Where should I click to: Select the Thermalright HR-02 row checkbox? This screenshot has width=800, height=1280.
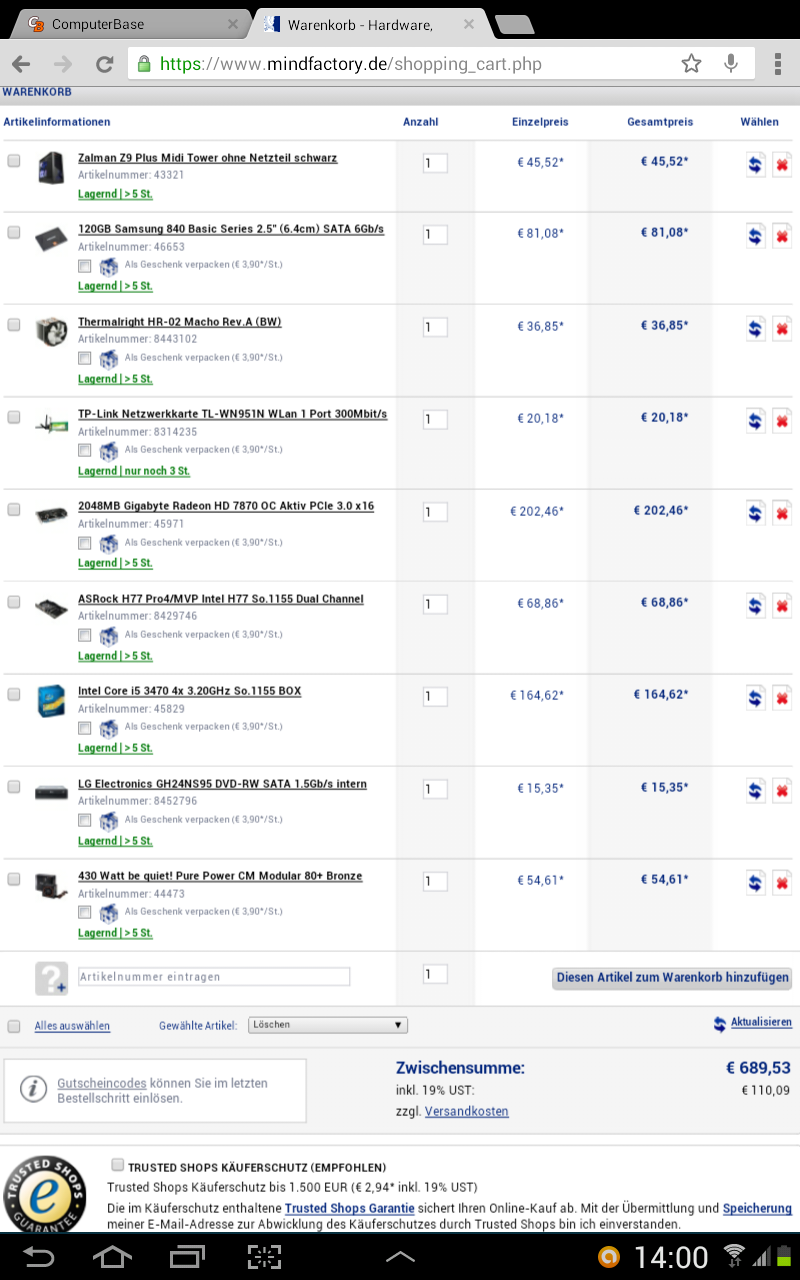[x=14, y=325]
